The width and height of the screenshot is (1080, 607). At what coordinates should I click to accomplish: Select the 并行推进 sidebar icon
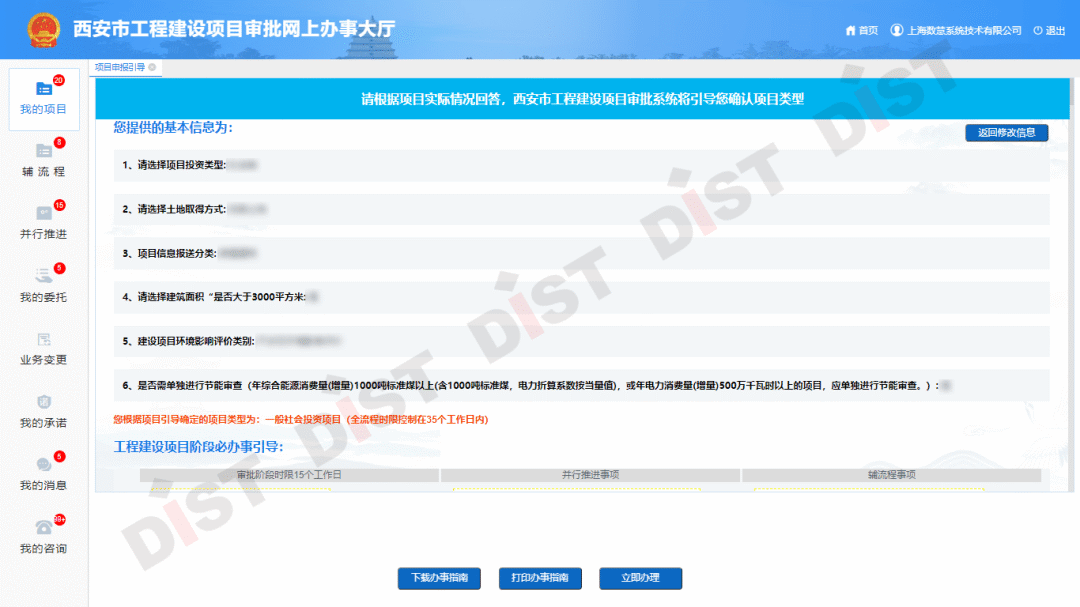43,214
